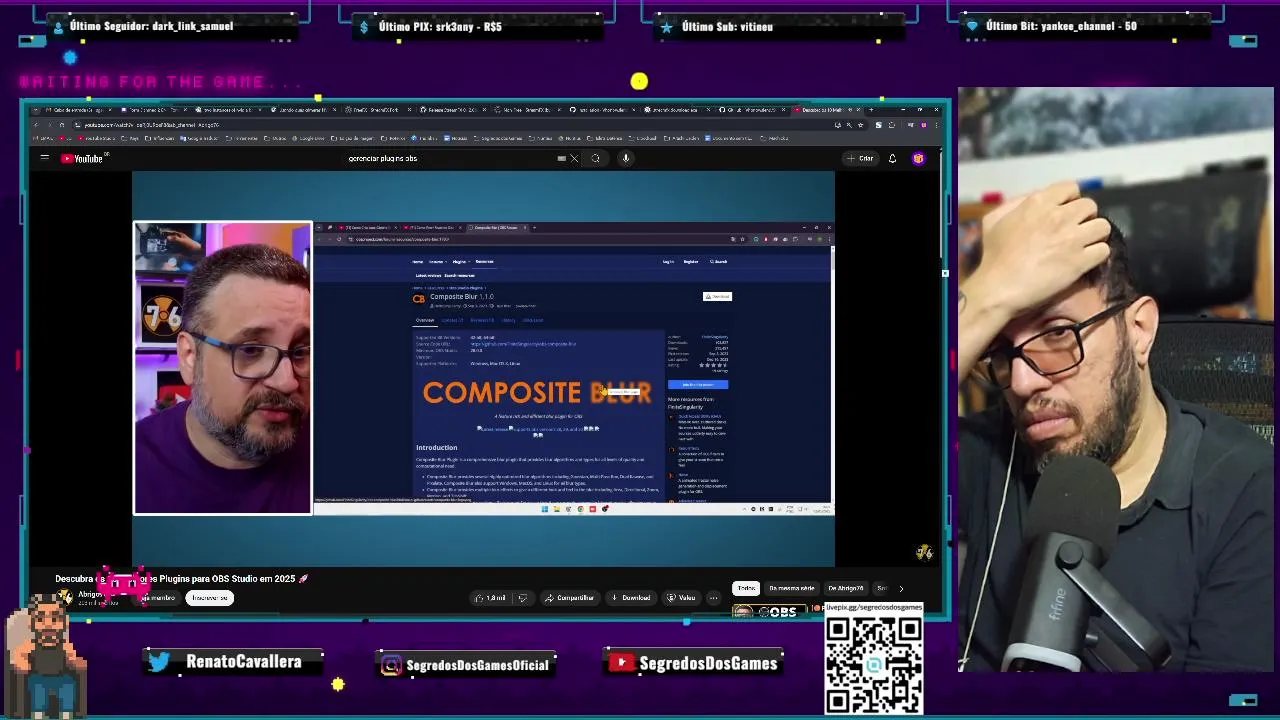1280x720 pixels.
Task: Click the Último Sub vitineu label
Action: point(727,26)
